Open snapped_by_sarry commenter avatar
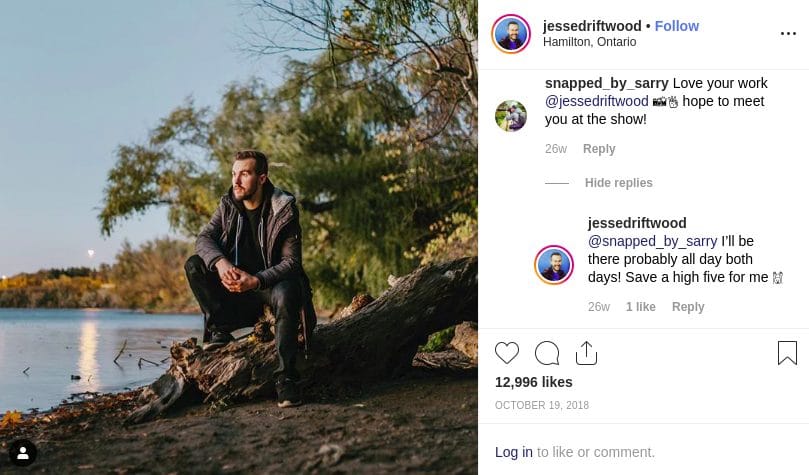The image size is (809, 475). 511,116
